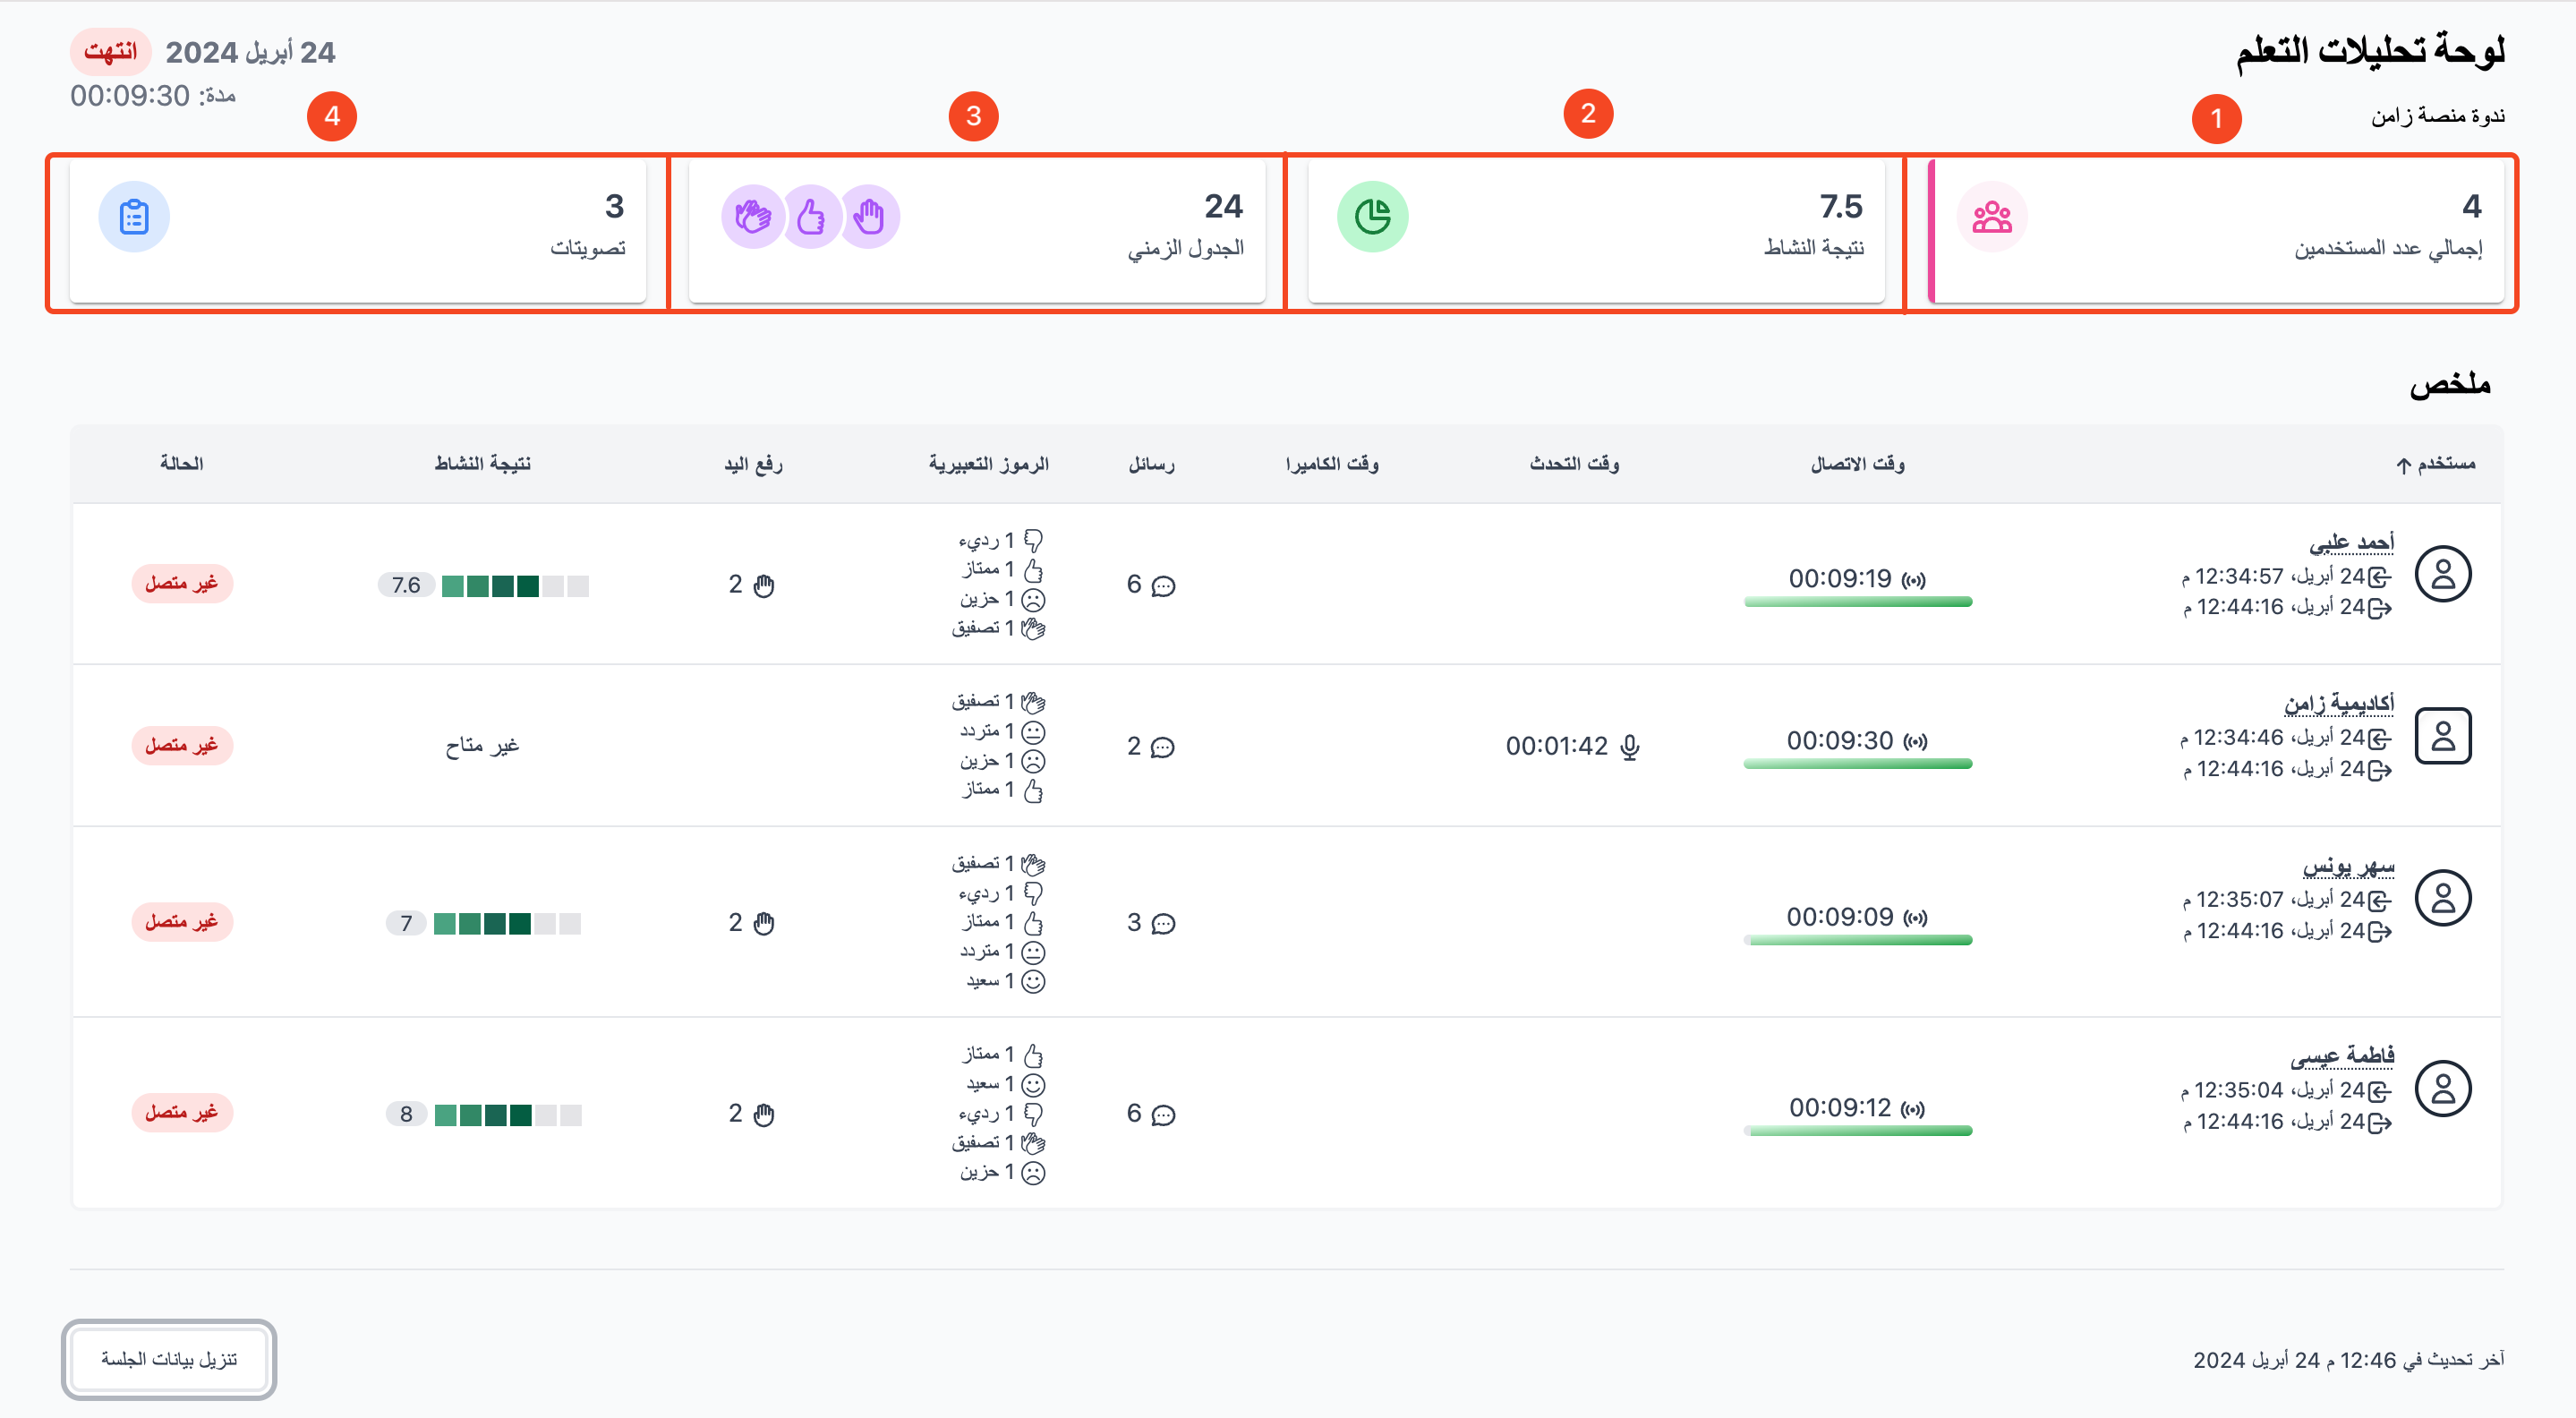Screen dimensions: 2576x1418
Task: Click the online signal icon beside 00:09:12
Action: pyautogui.click(x=1912, y=1108)
